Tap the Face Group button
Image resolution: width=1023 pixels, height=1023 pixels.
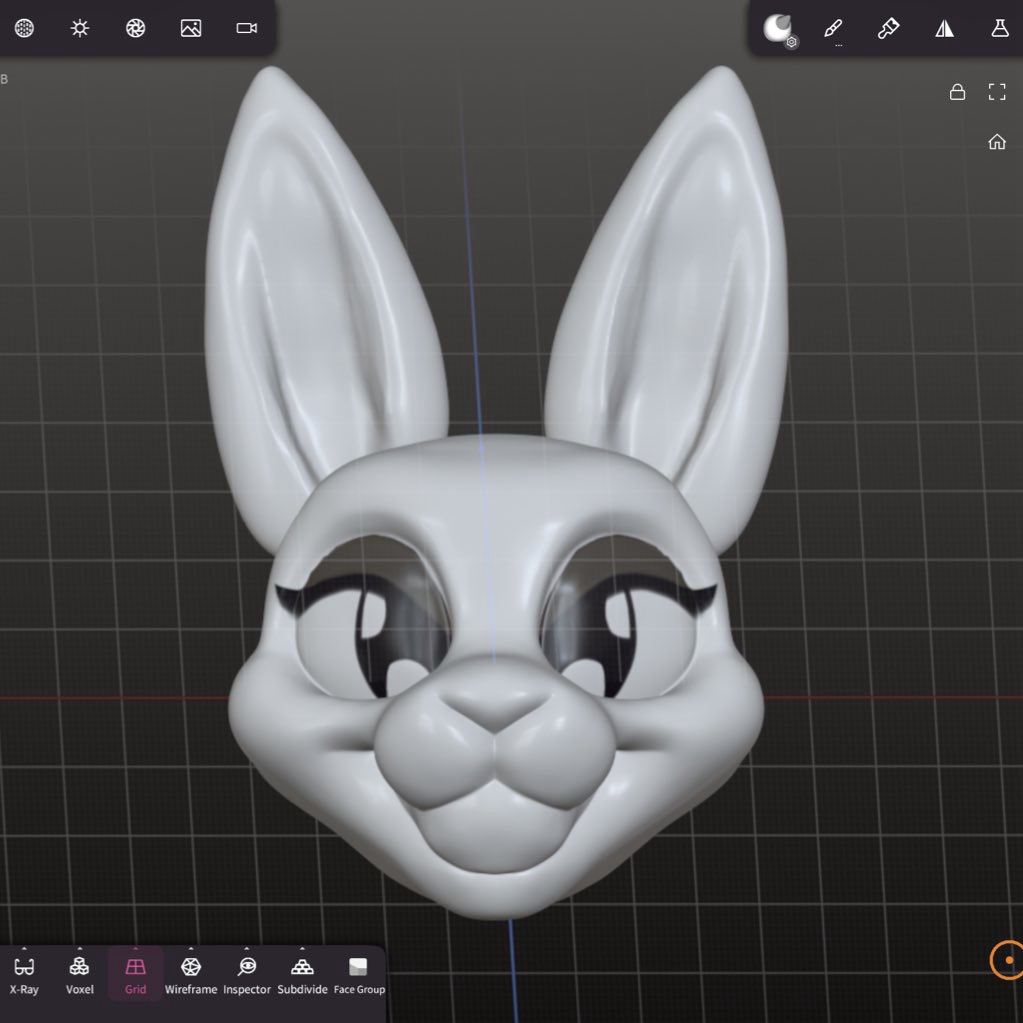click(358, 974)
